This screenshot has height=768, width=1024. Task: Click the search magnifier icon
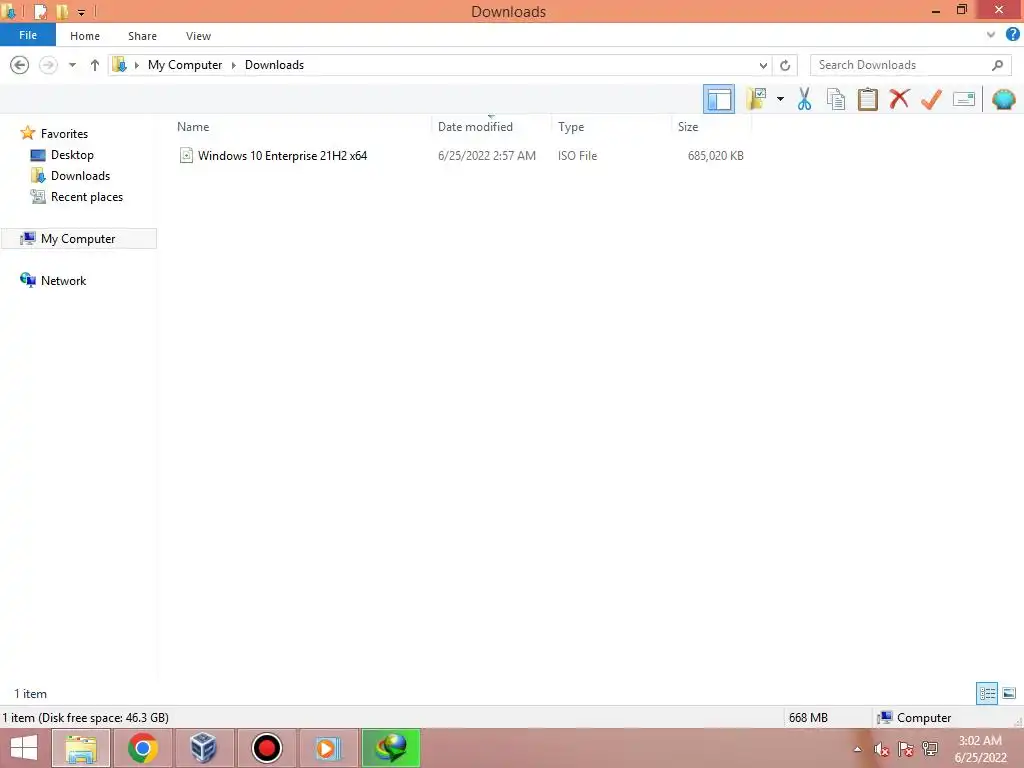[x=997, y=65]
